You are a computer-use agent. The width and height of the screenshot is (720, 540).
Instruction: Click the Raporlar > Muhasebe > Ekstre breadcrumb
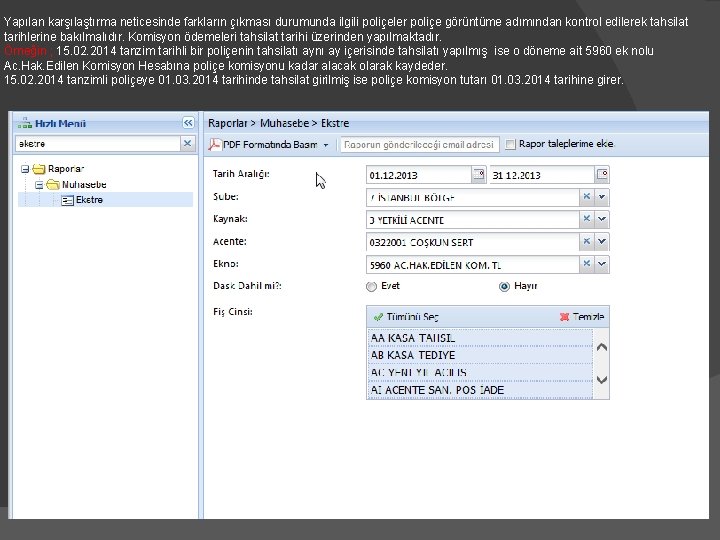pyautogui.click(x=279, y=123)
